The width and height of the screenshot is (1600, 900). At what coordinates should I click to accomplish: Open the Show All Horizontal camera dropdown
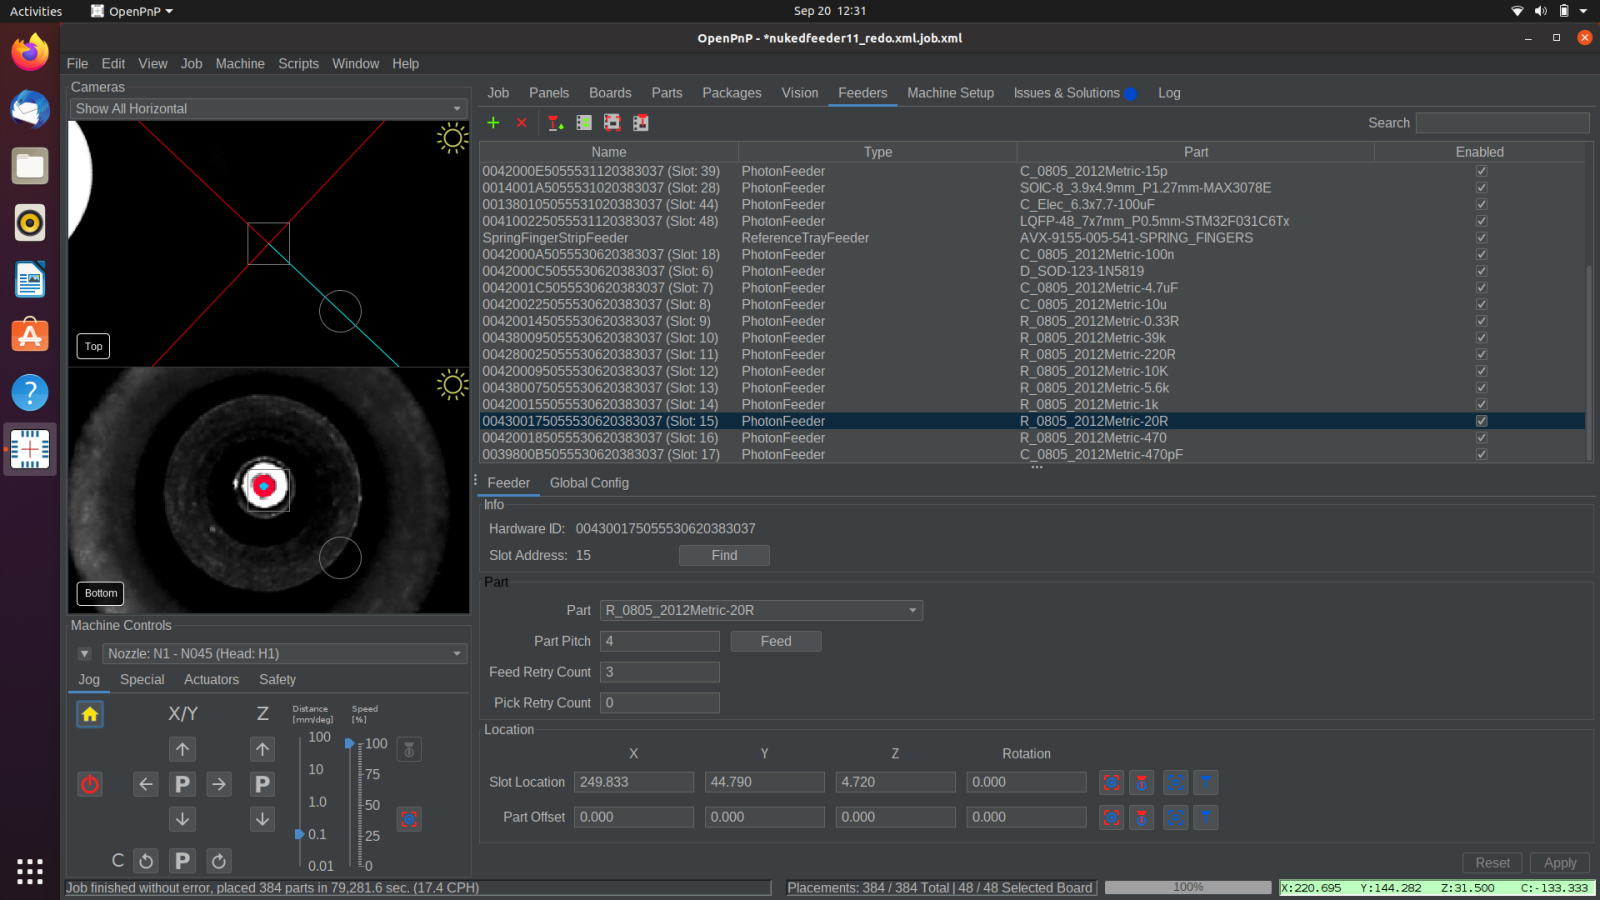tap(268, 108)
